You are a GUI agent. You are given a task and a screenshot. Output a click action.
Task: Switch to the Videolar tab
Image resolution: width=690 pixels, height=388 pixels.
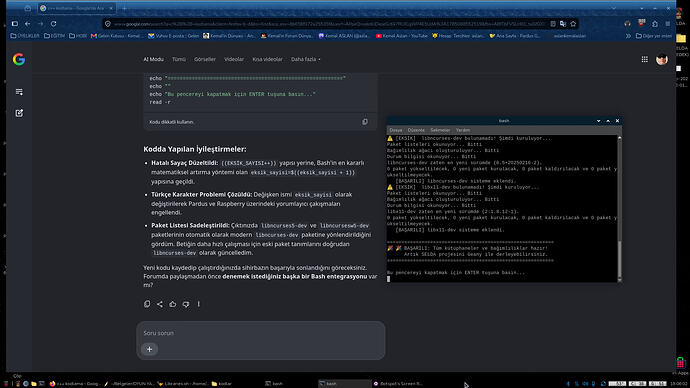pyautogui.click(x=234, y=59)
